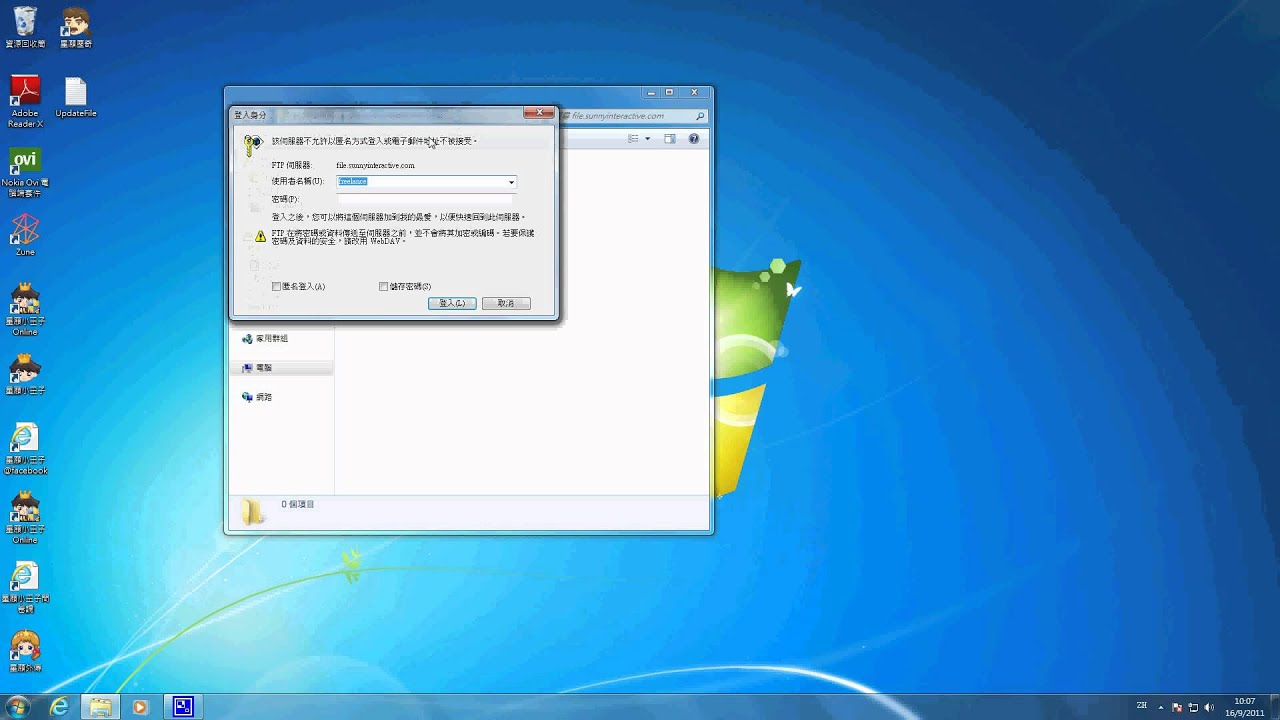This screenshot has width=1280, height=720.
Task: Click the volume speaker tray icon
Action: (x=1209, y=707)
